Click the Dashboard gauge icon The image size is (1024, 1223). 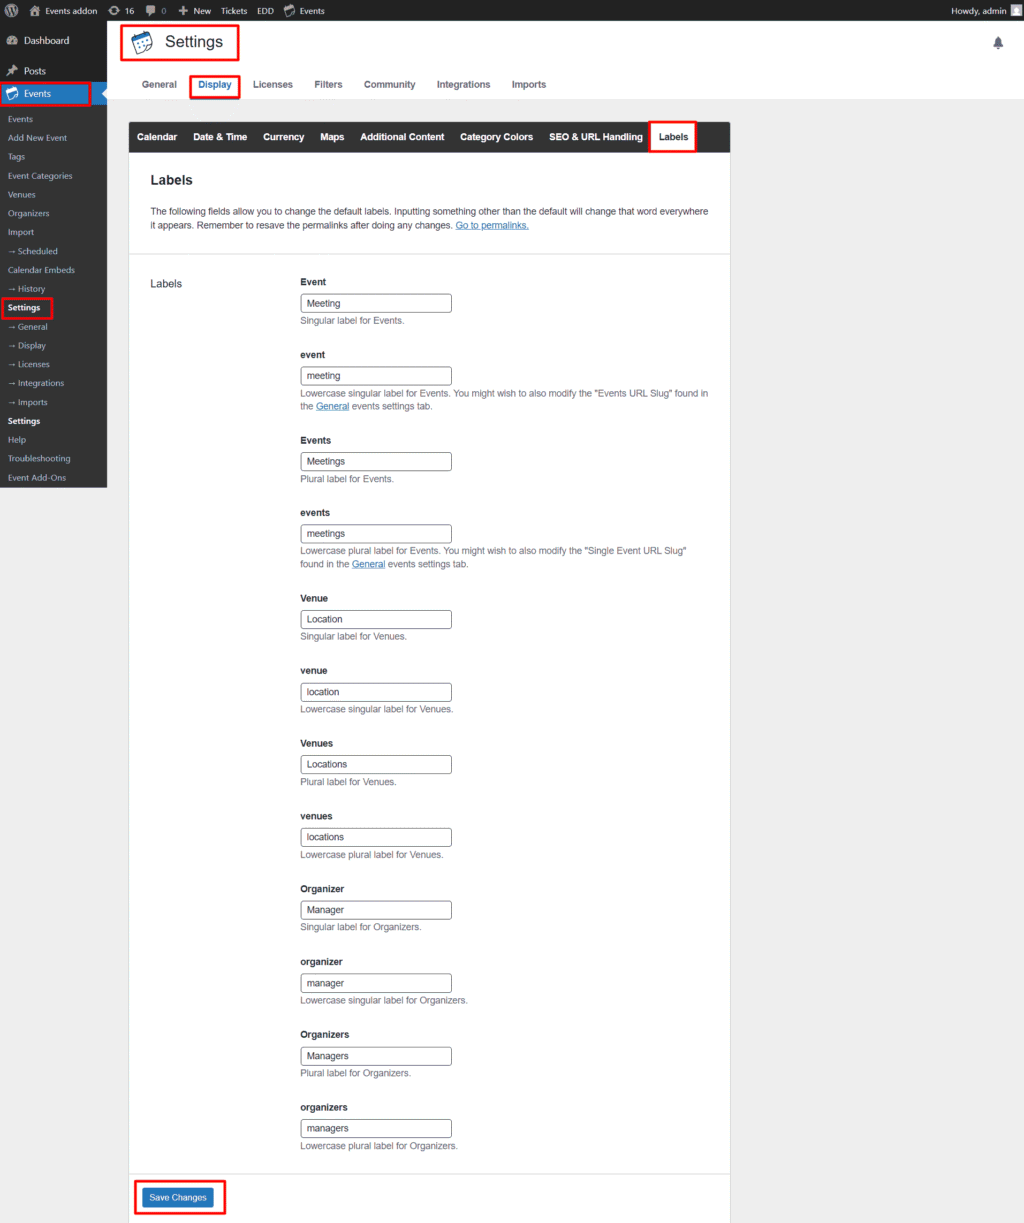pos(12,41)
